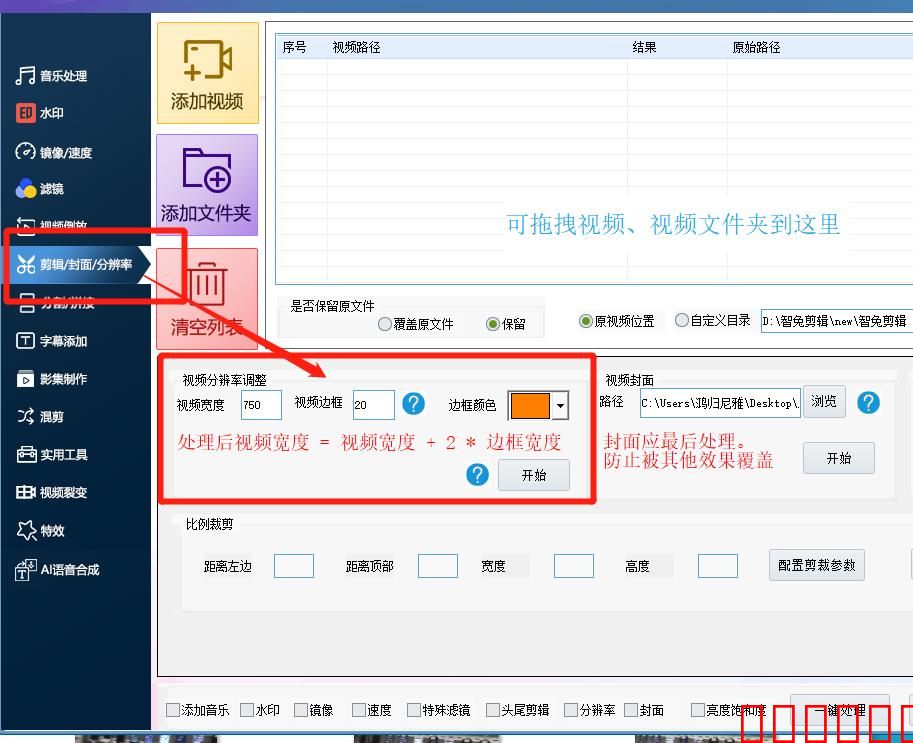913x743 pixels.
Task: Open the 边框颜色 dropdown arrow
Action: (560, 406)
